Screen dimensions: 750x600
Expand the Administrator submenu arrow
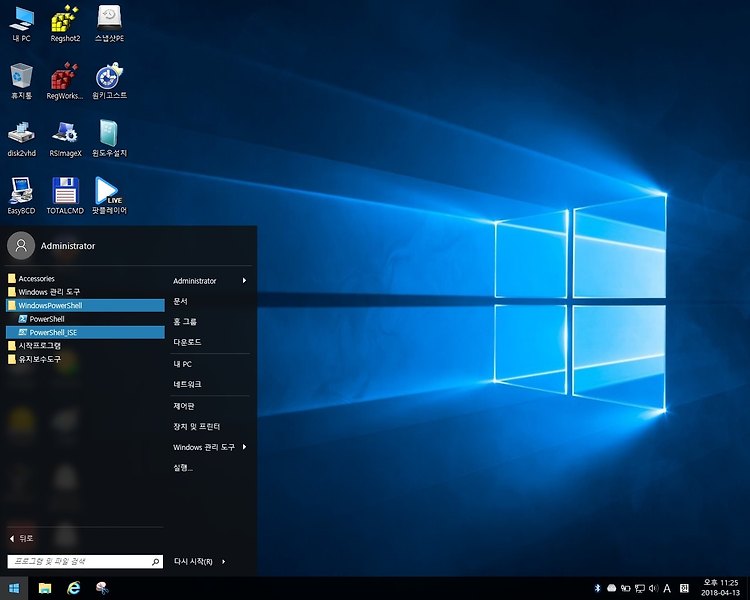[244, 280]
